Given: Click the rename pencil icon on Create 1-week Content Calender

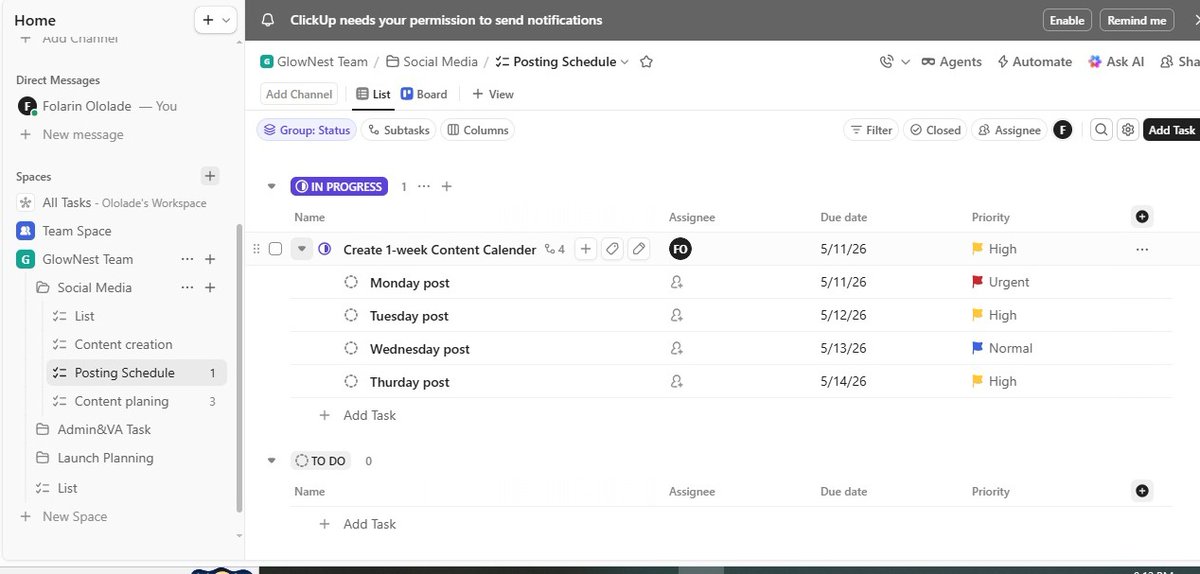Looking at the screenshot, I should click(x=638, y=249).
